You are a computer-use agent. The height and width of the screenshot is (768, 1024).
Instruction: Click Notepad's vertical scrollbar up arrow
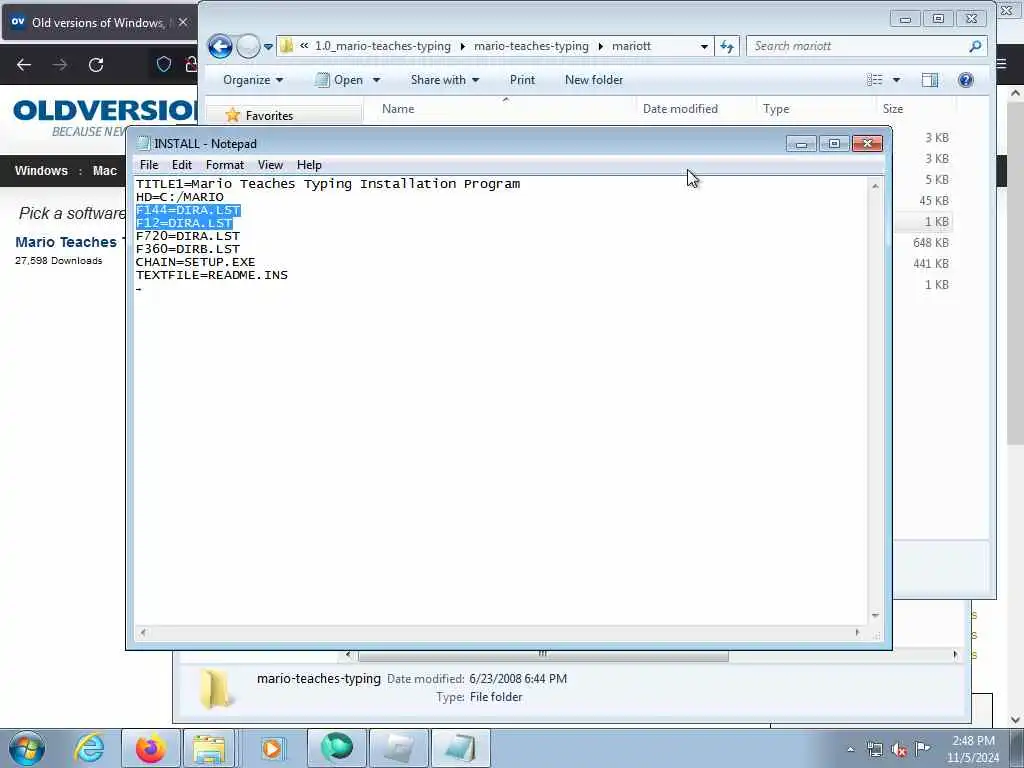[x=875, y=187]
